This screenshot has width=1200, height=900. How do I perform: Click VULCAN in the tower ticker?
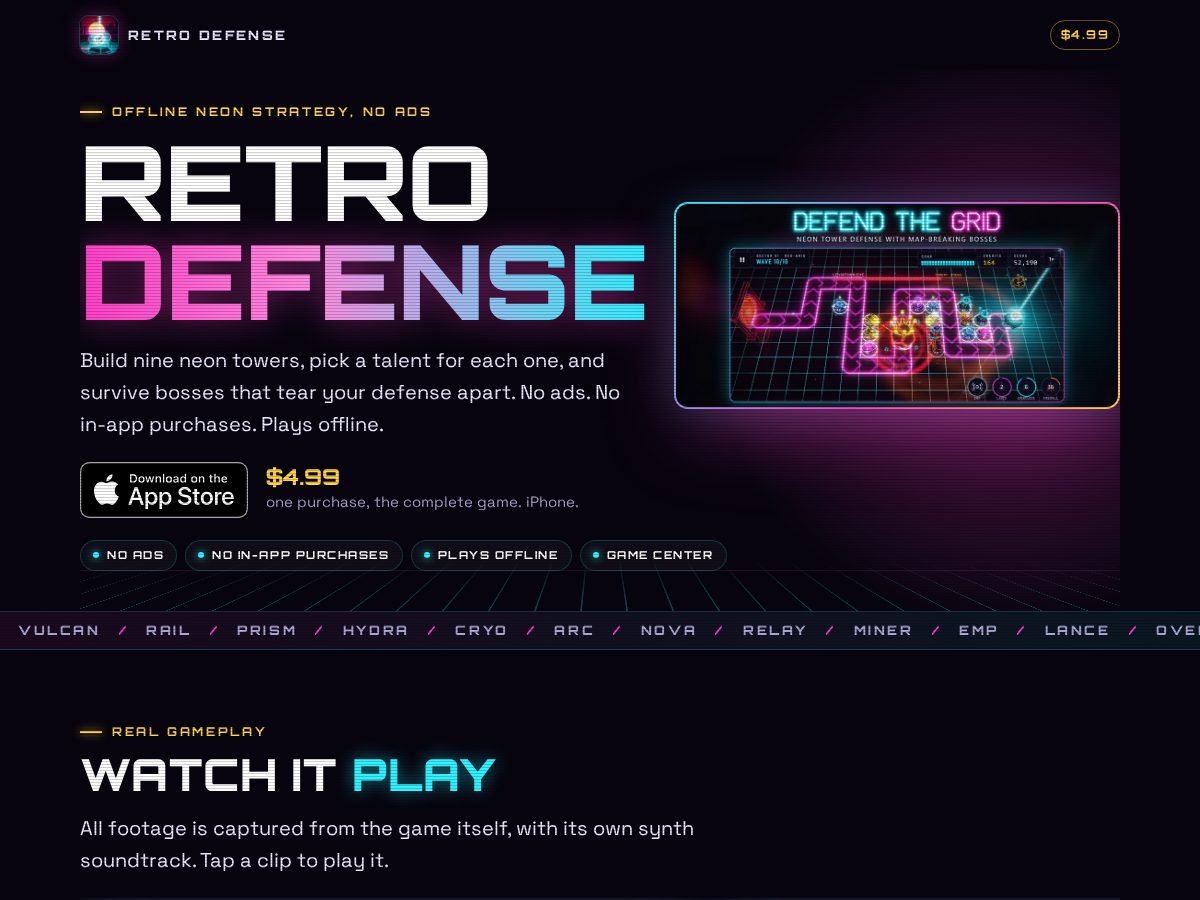pyautogui.click(x=59, y=630)
